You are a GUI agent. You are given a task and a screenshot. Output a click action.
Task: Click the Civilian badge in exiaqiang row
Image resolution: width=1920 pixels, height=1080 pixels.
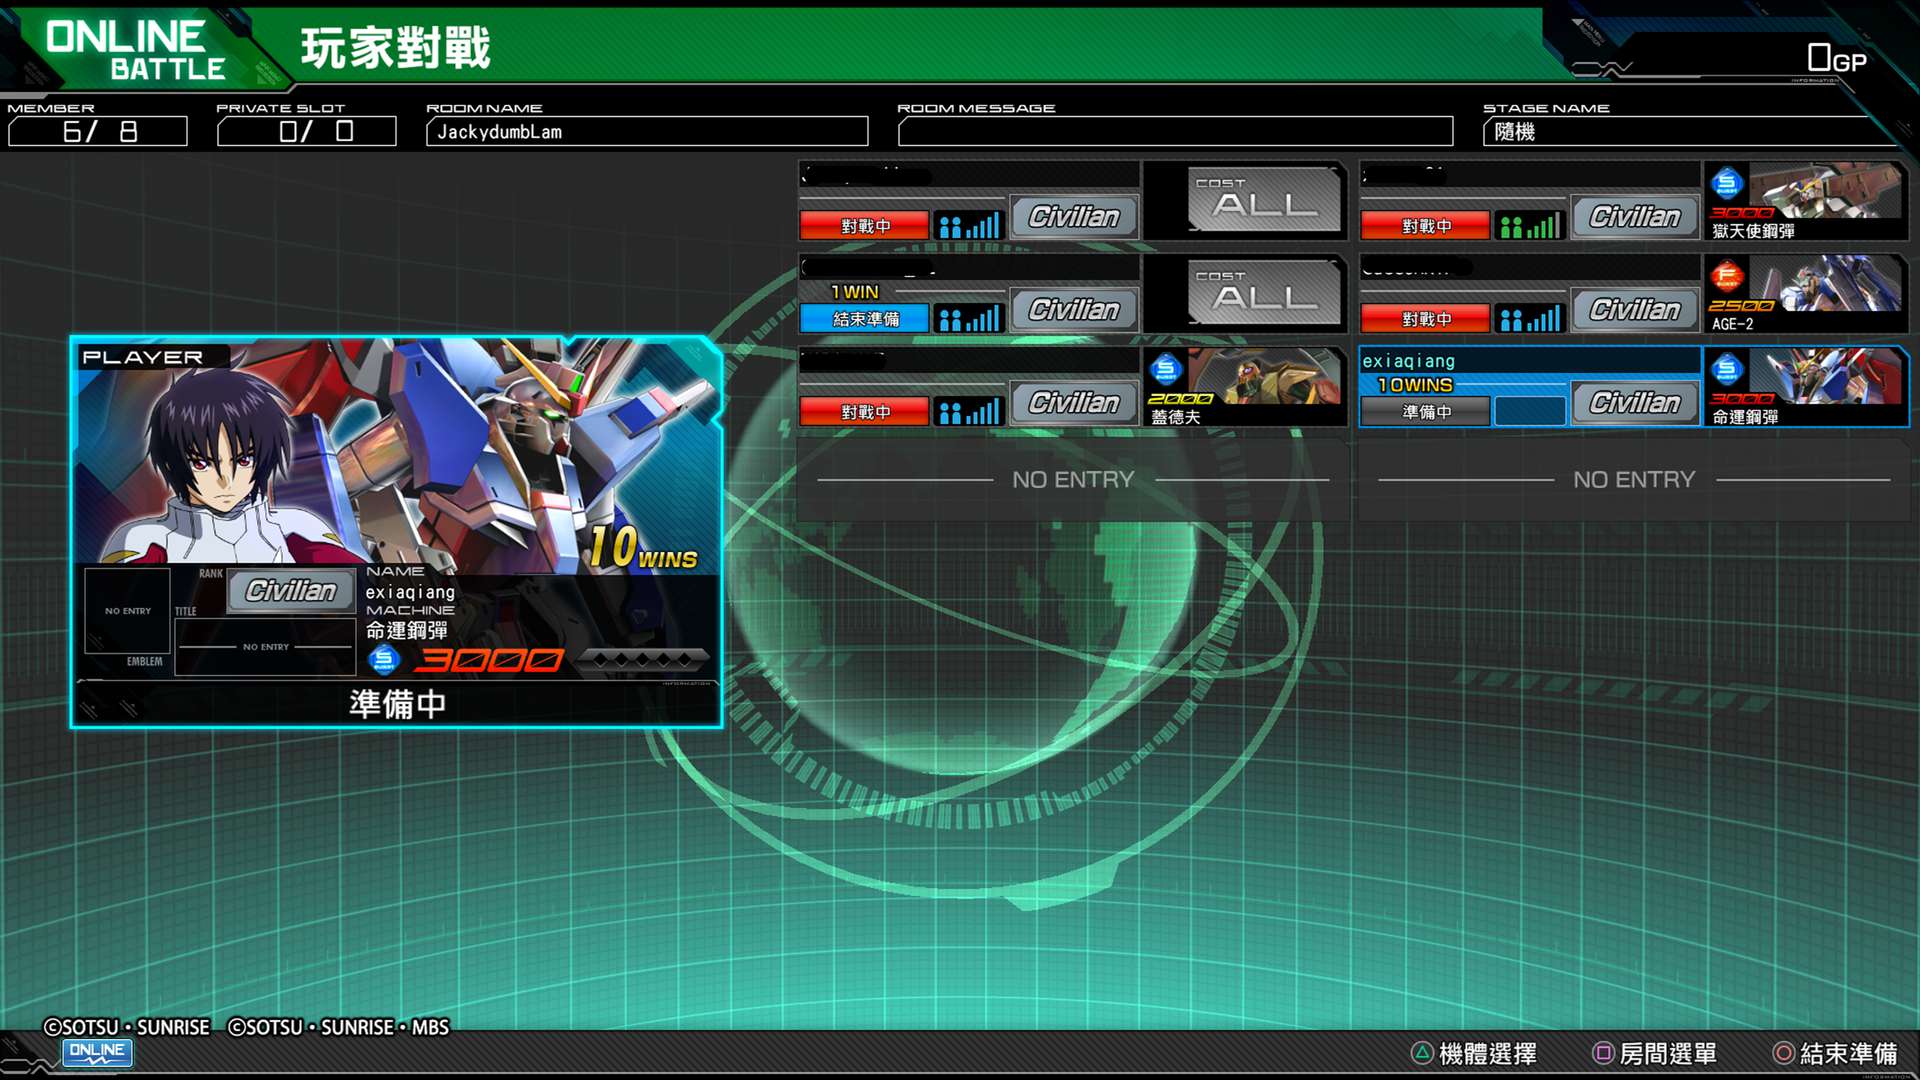pyautogui.click(x=1635, y=403)
